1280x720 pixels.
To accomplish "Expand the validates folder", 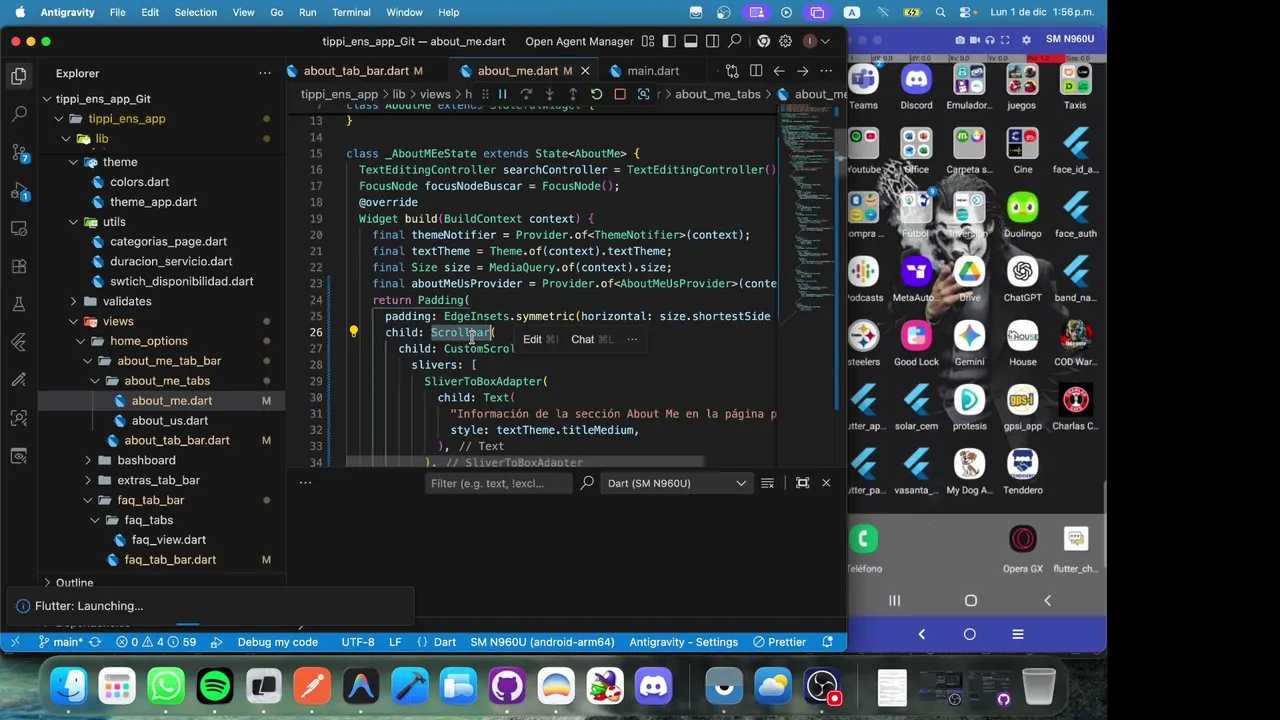I will pyautogui.click(x=74, y=301).
